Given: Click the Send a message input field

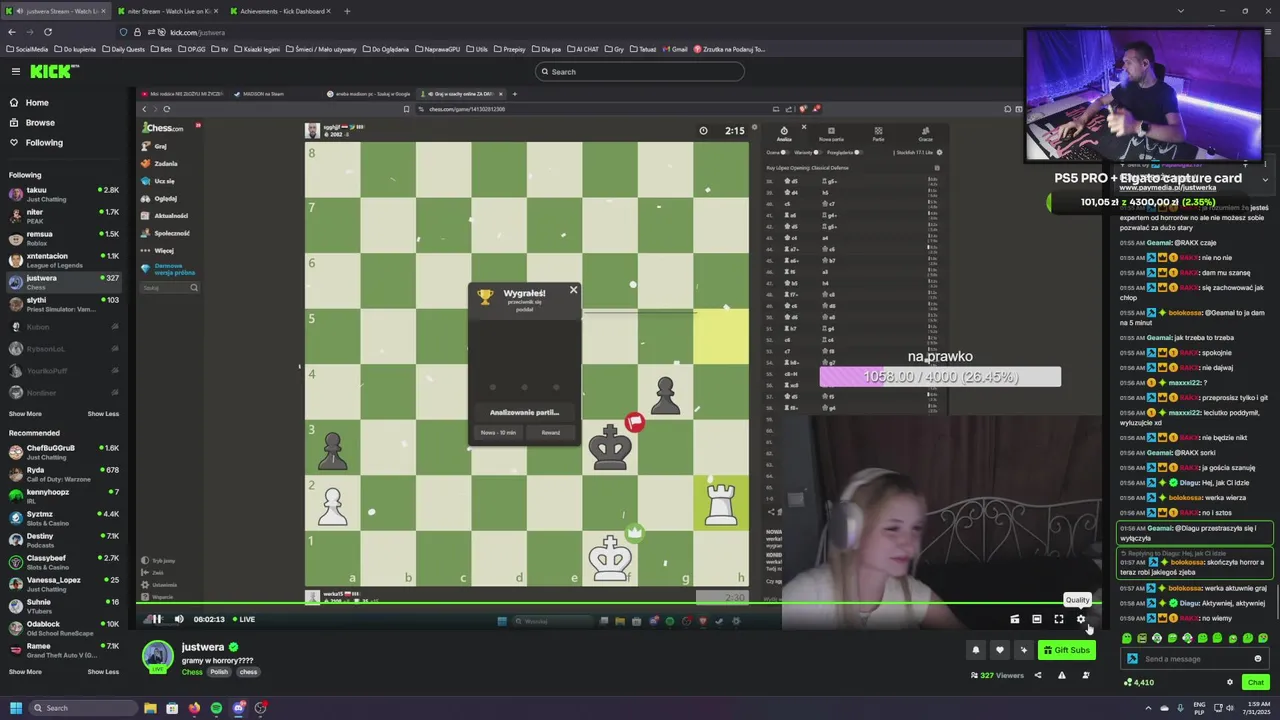Looking at the screenshot, I should tap(1195, 659).
